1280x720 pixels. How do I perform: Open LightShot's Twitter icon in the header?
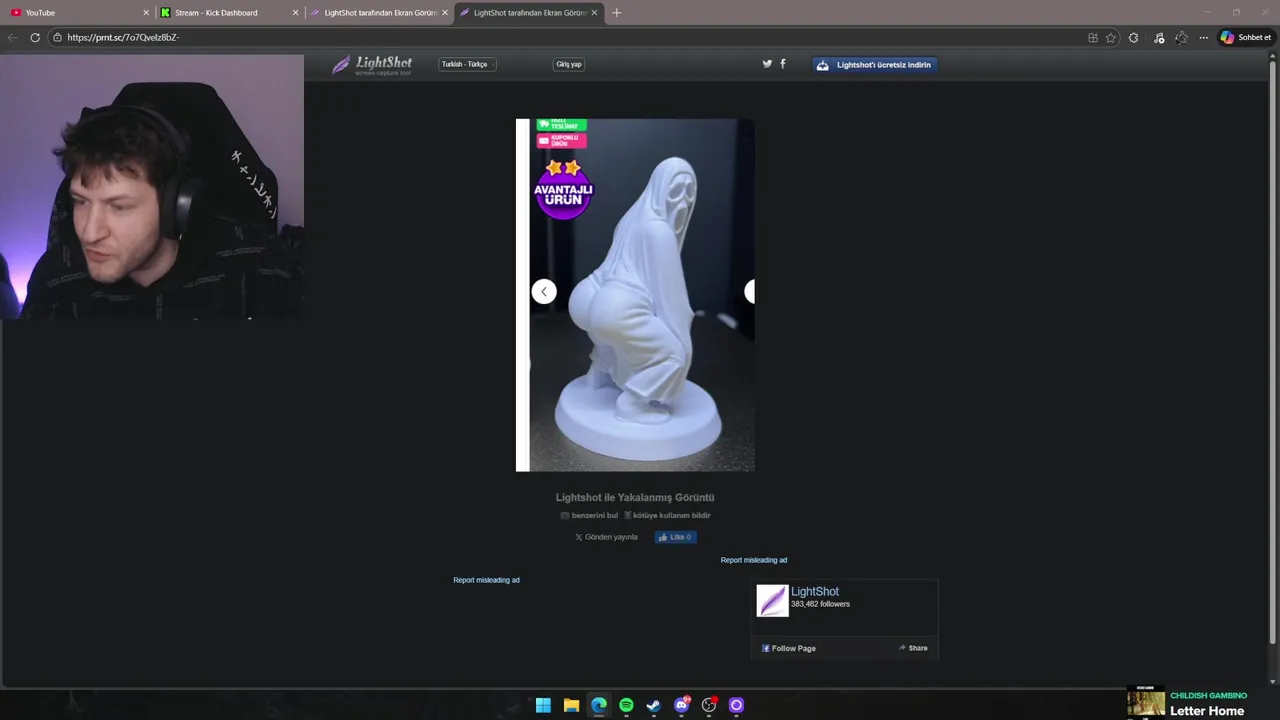767,63
